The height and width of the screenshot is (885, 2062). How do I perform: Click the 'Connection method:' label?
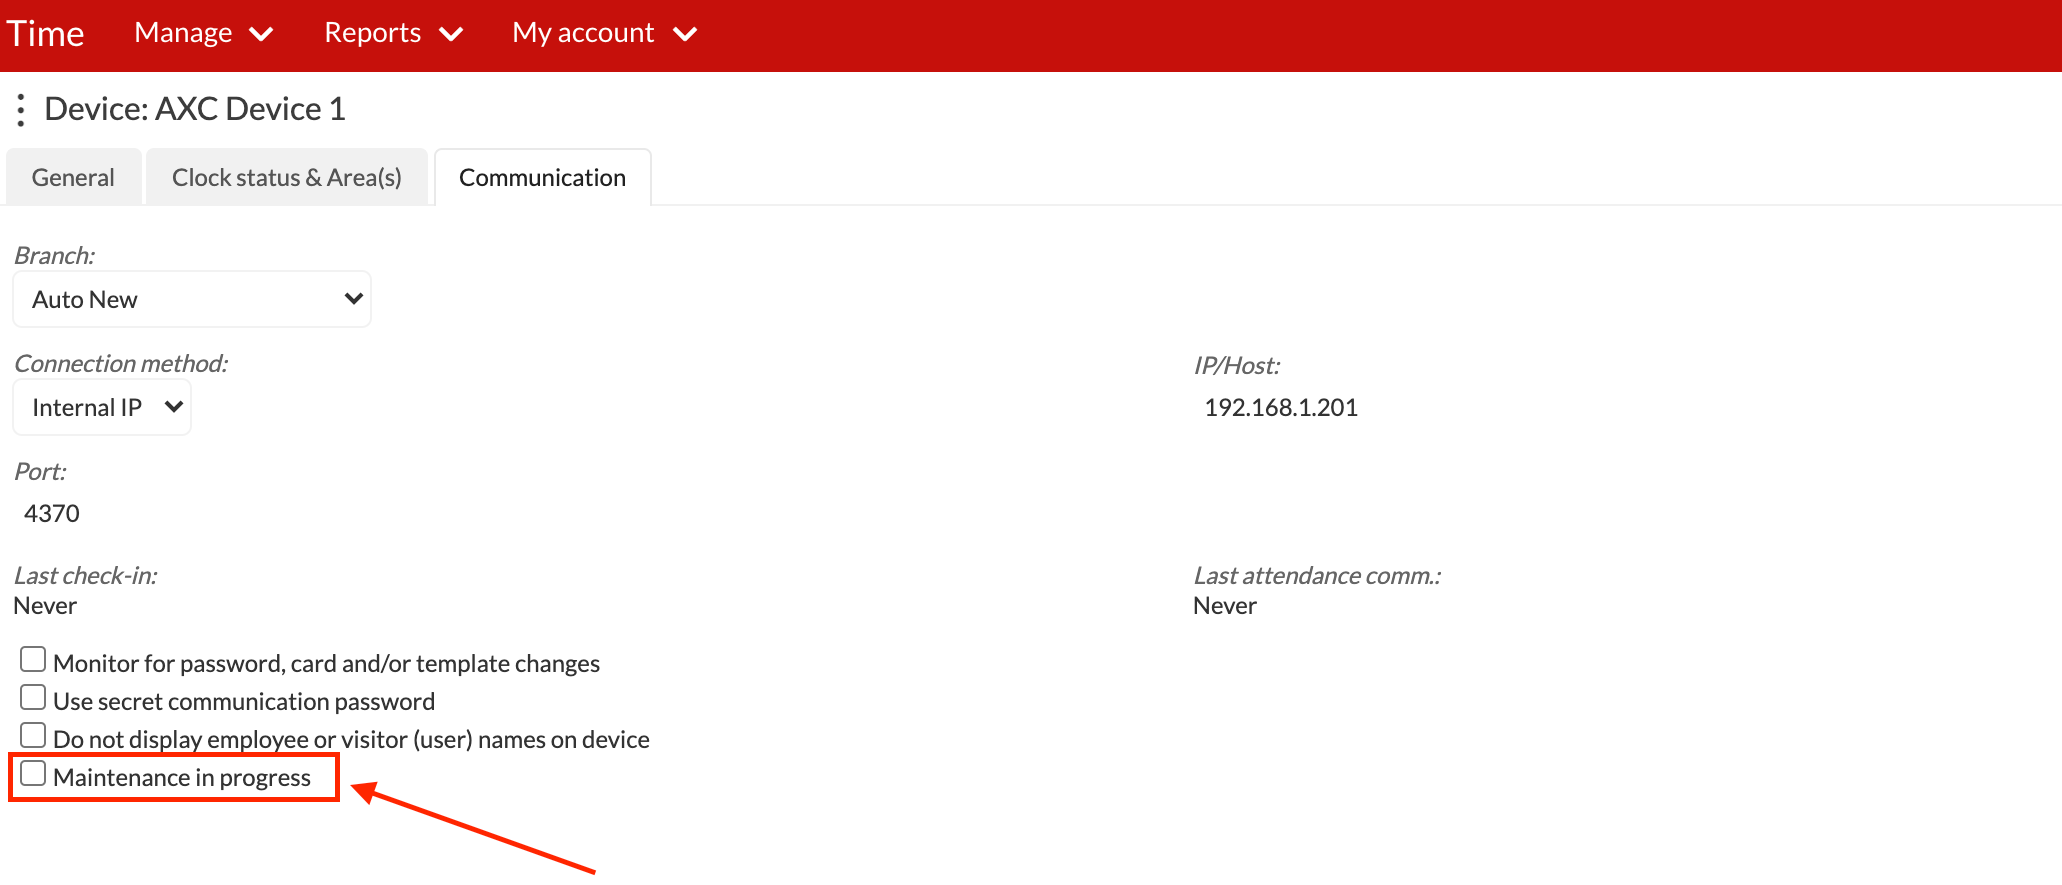click(121, 363)
